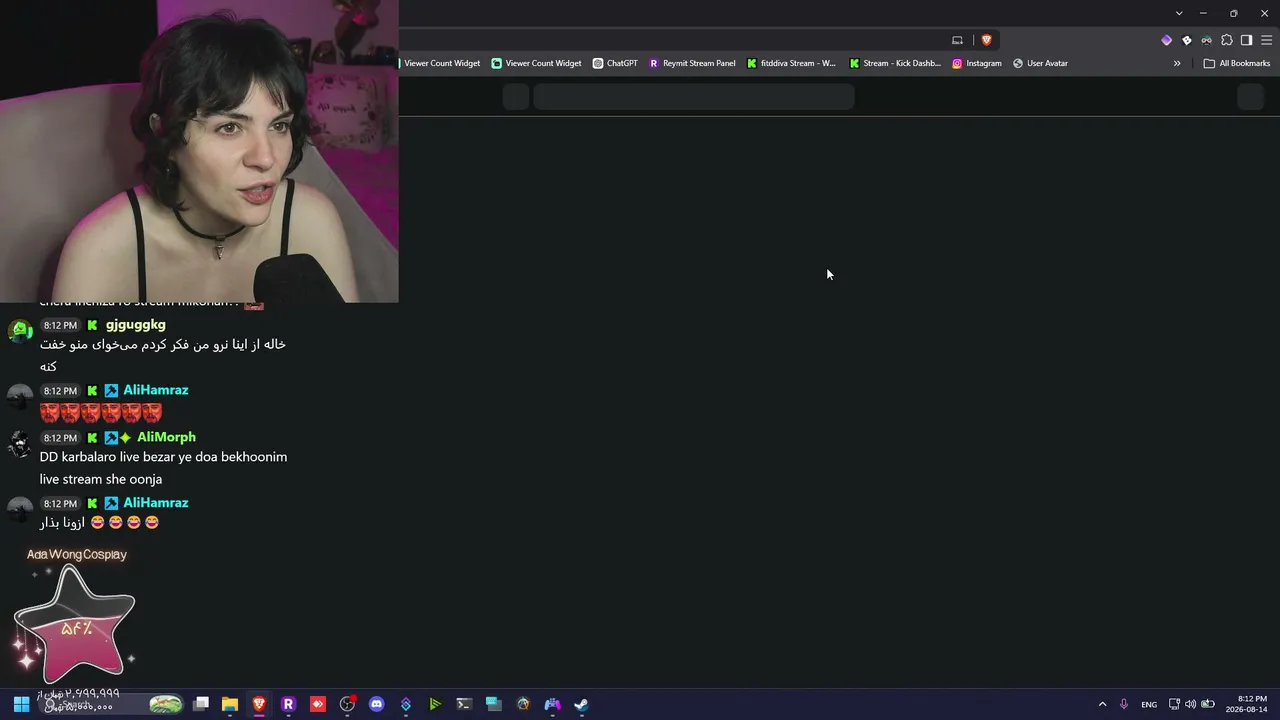1280x720 pixels.
Task: Open the User Avatar bookmark
Action: click(1040, 63)
